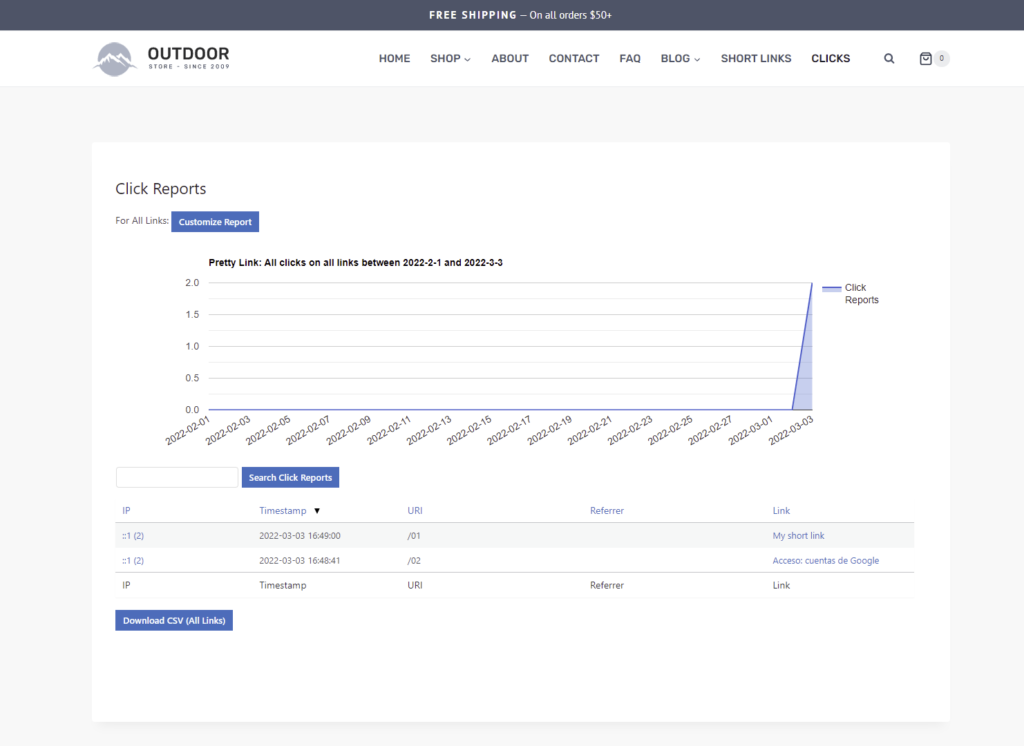Expand the SHOP dropdown menu
The width and height of the screenshot is (1024, 746).
(x=449, y=58)
